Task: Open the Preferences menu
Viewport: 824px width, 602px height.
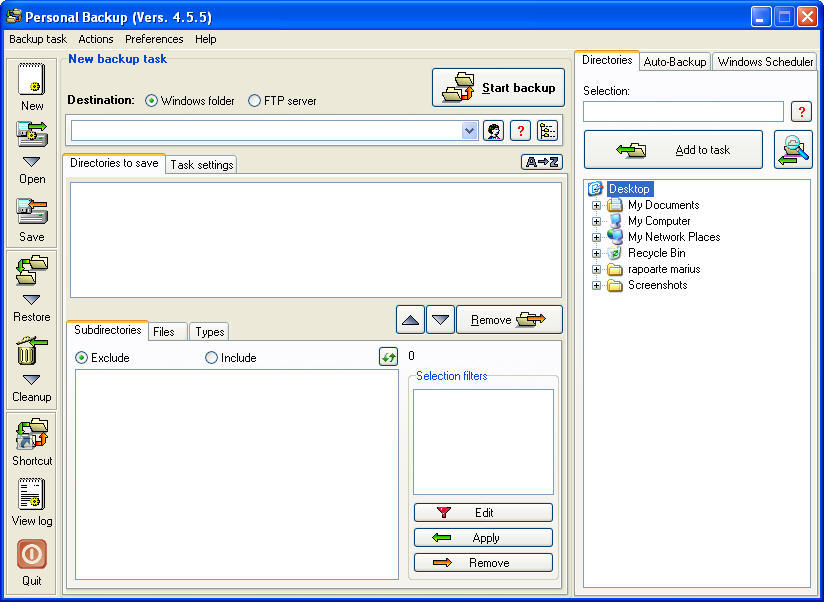Action: click(x=154, y=39)
